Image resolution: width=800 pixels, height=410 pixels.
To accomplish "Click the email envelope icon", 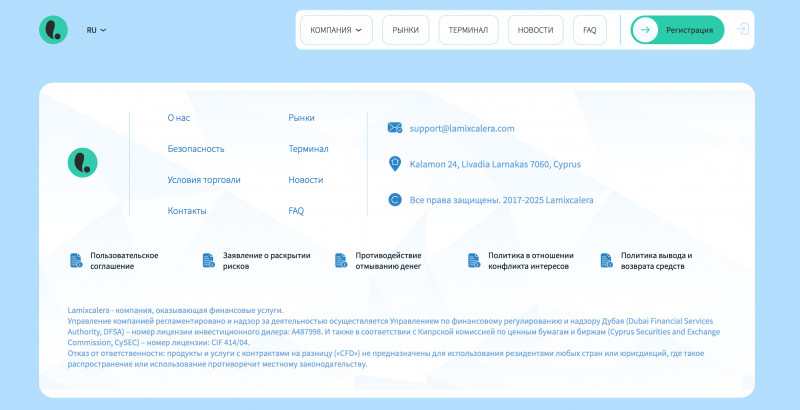I will tap(394, 128).
